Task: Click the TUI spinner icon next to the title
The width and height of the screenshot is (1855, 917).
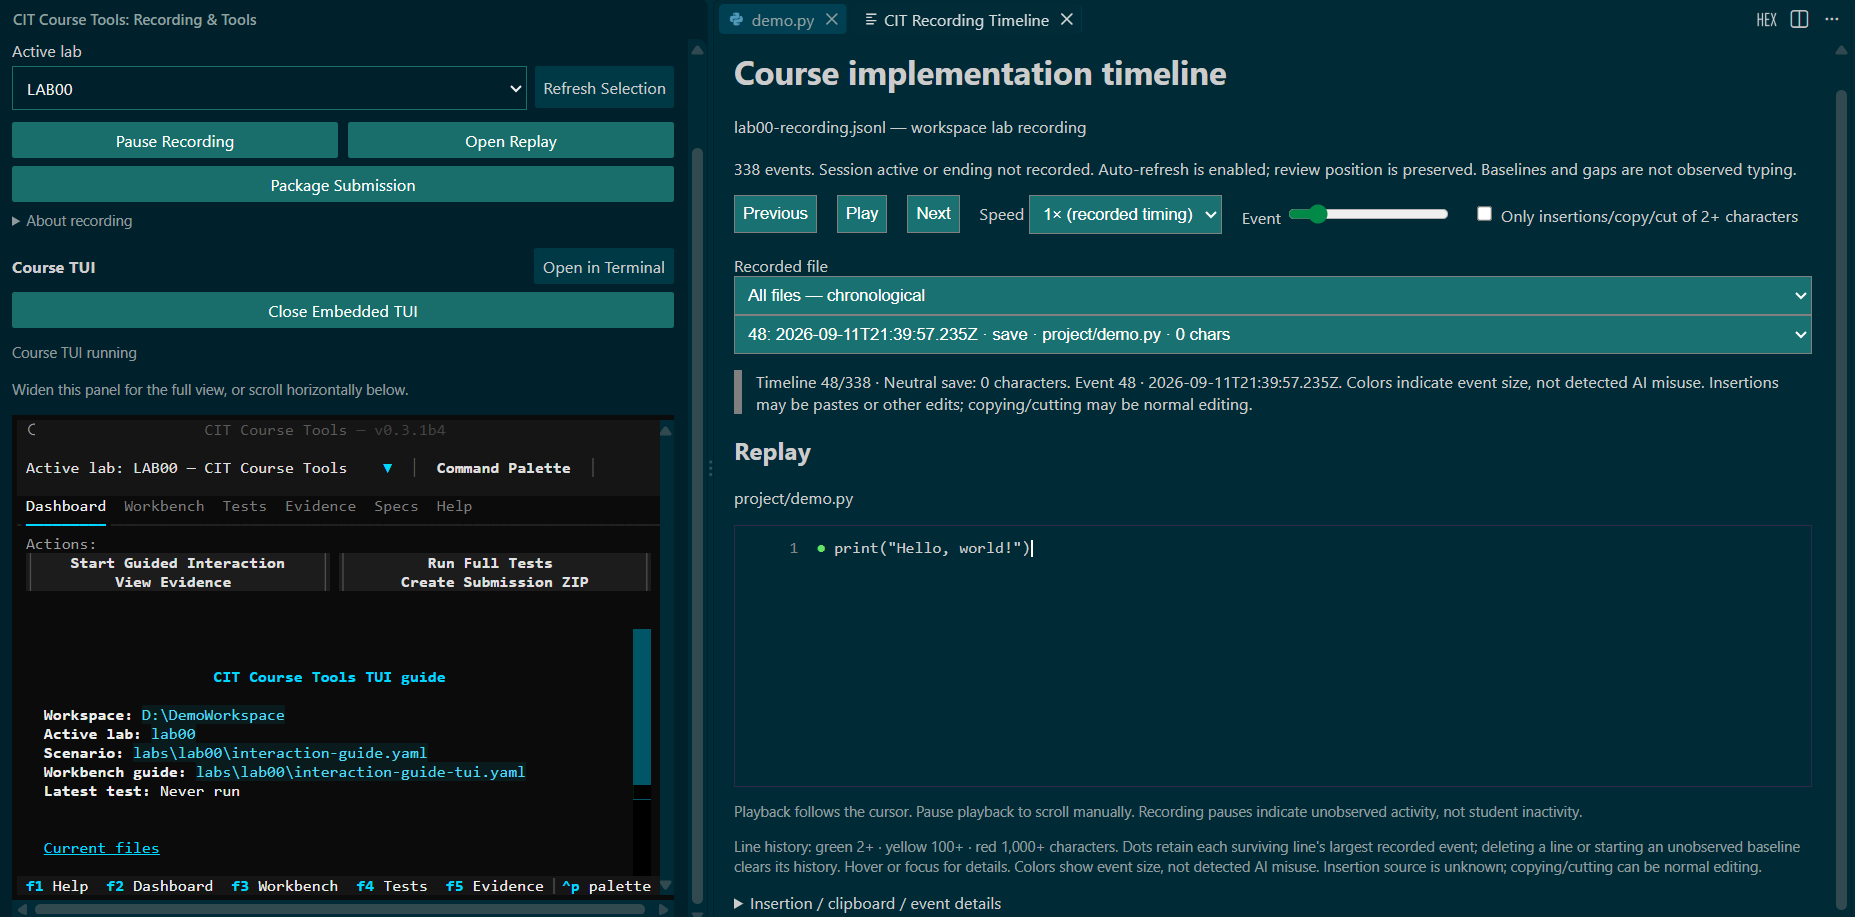Action: pos(32,430)
